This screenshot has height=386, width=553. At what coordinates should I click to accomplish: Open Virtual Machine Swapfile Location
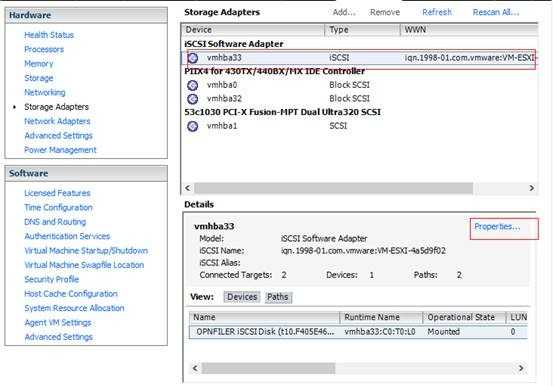click(84, 265)
